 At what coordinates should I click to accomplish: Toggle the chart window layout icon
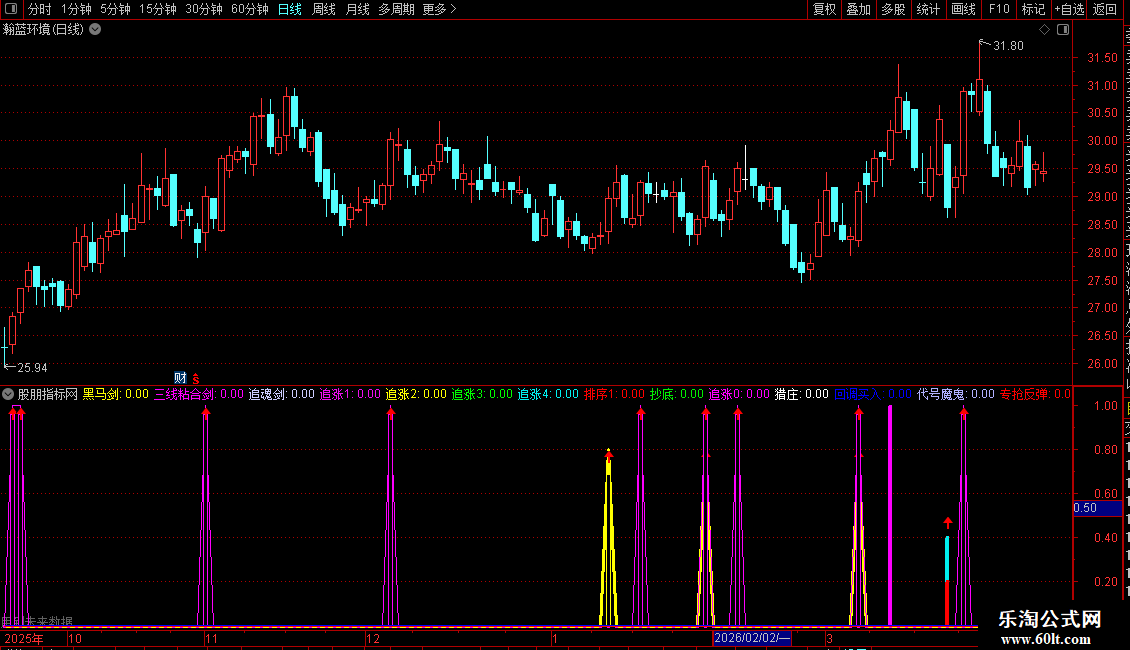point(1063,30)
